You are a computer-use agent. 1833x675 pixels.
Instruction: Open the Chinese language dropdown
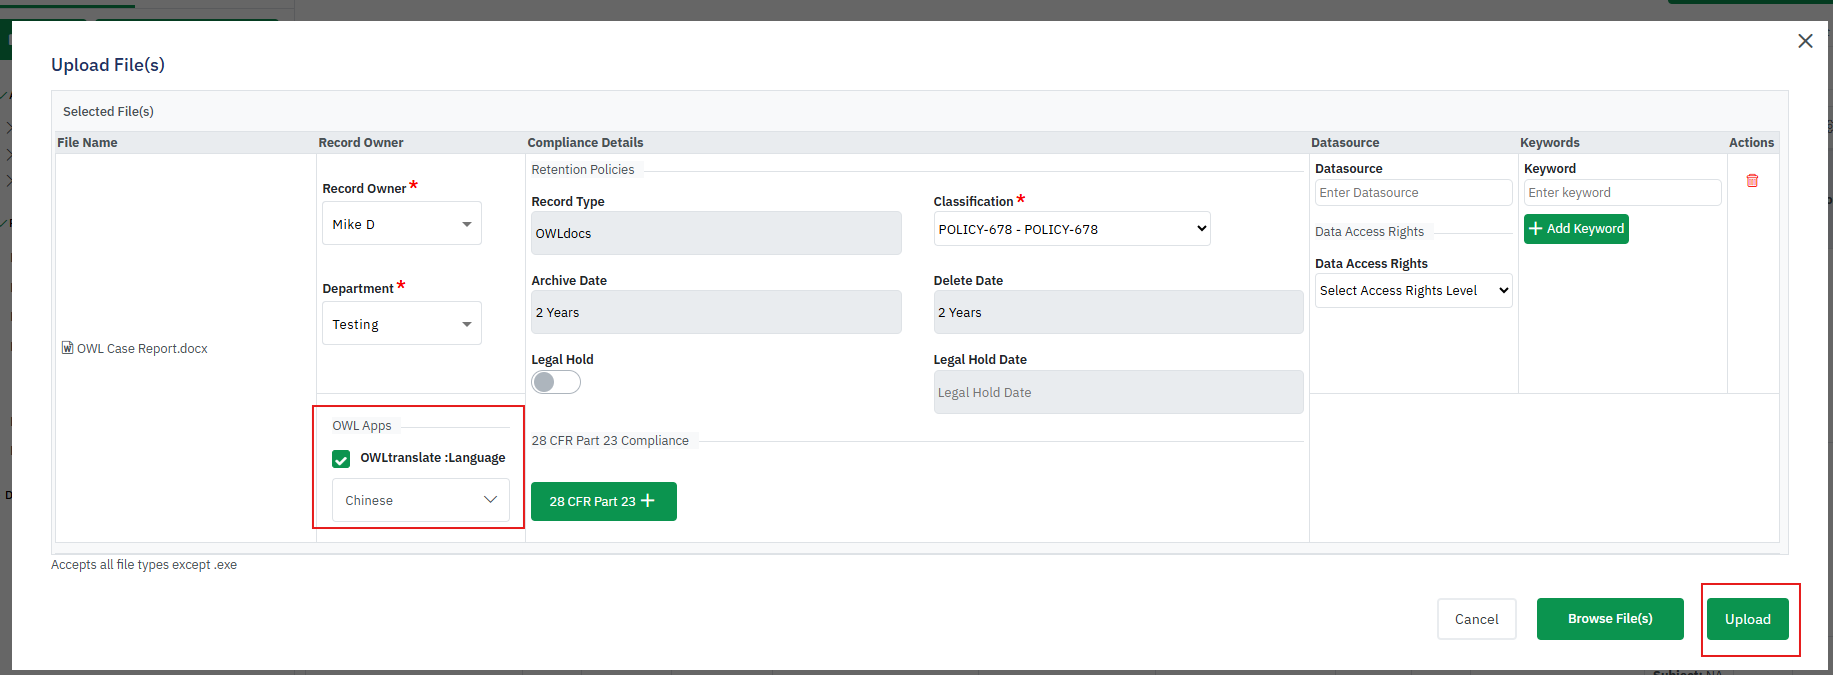(420, 500)
